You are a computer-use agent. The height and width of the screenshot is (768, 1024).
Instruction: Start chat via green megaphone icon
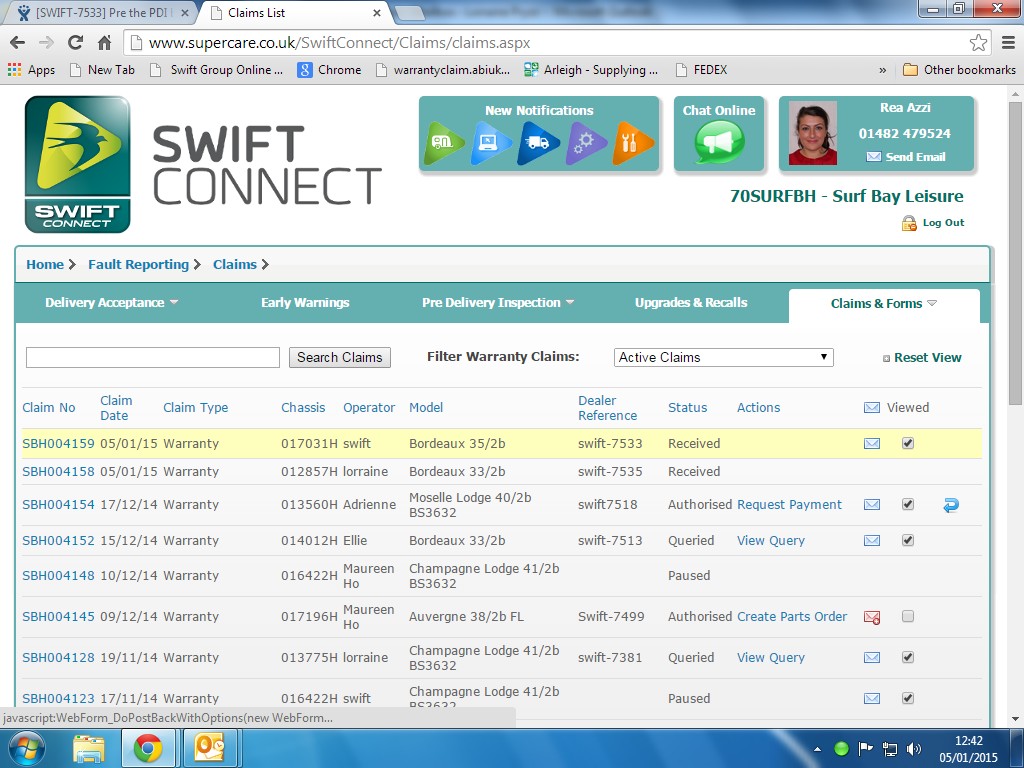718,142
